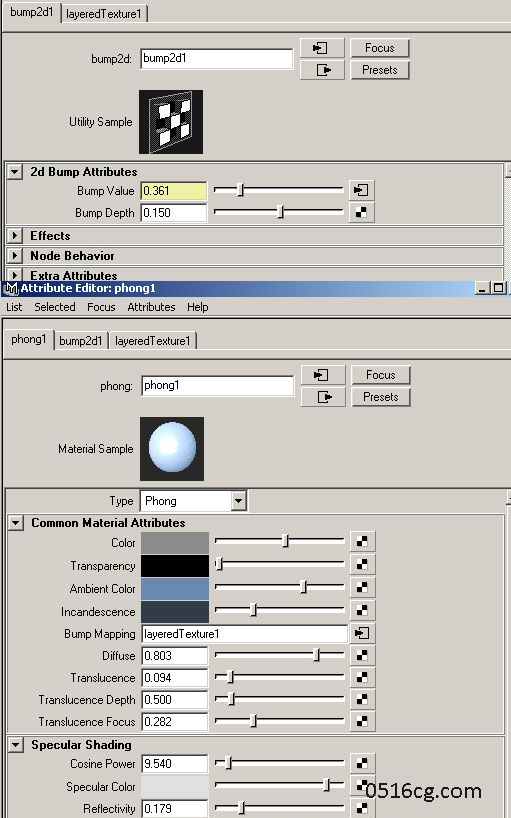Screen dimensions: 511x818
Task: Open the Attributes menu
Action: point(151,307)
